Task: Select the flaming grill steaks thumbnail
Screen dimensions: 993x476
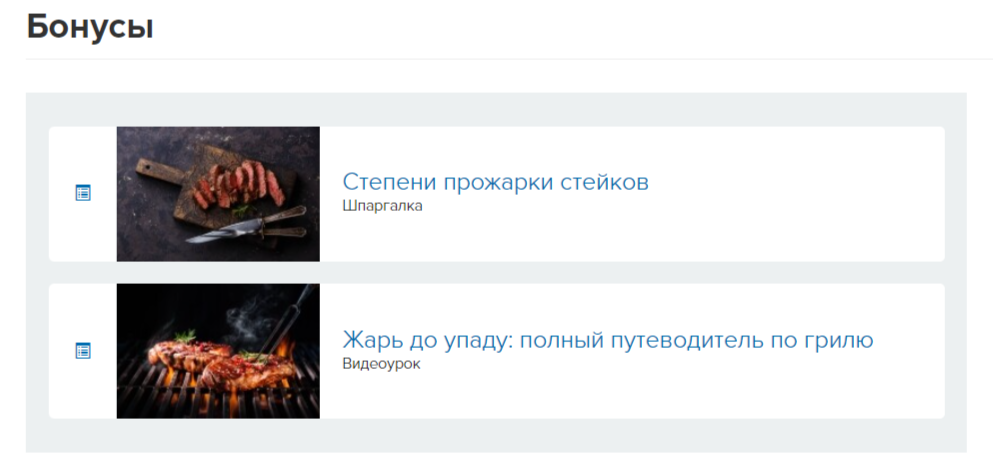Action: tap(218, 351)
